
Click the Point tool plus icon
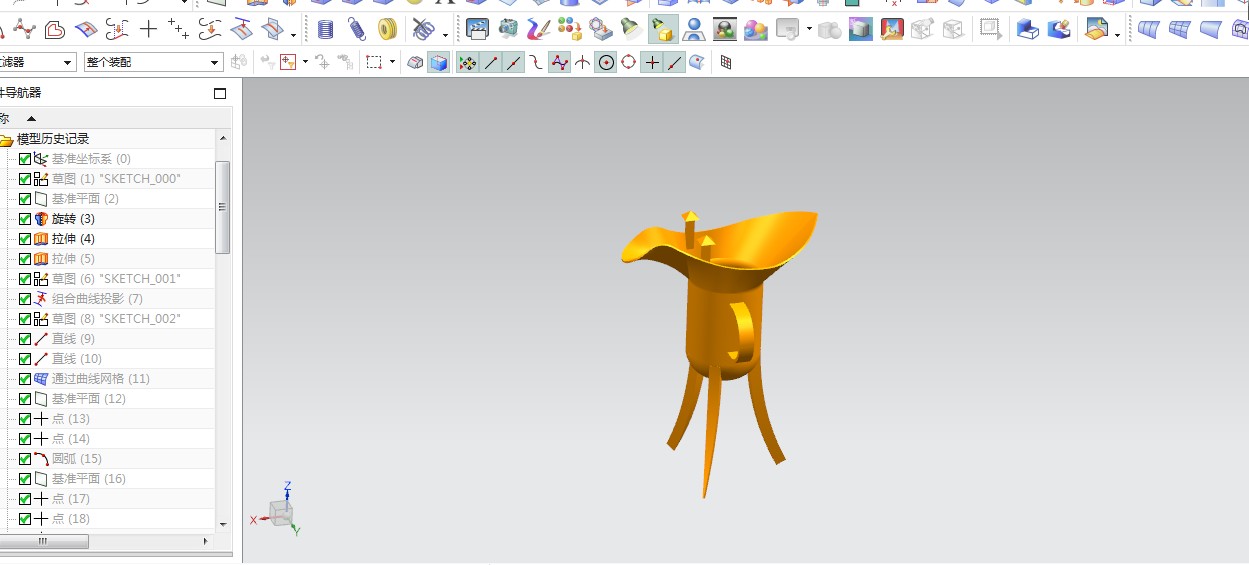148,30
